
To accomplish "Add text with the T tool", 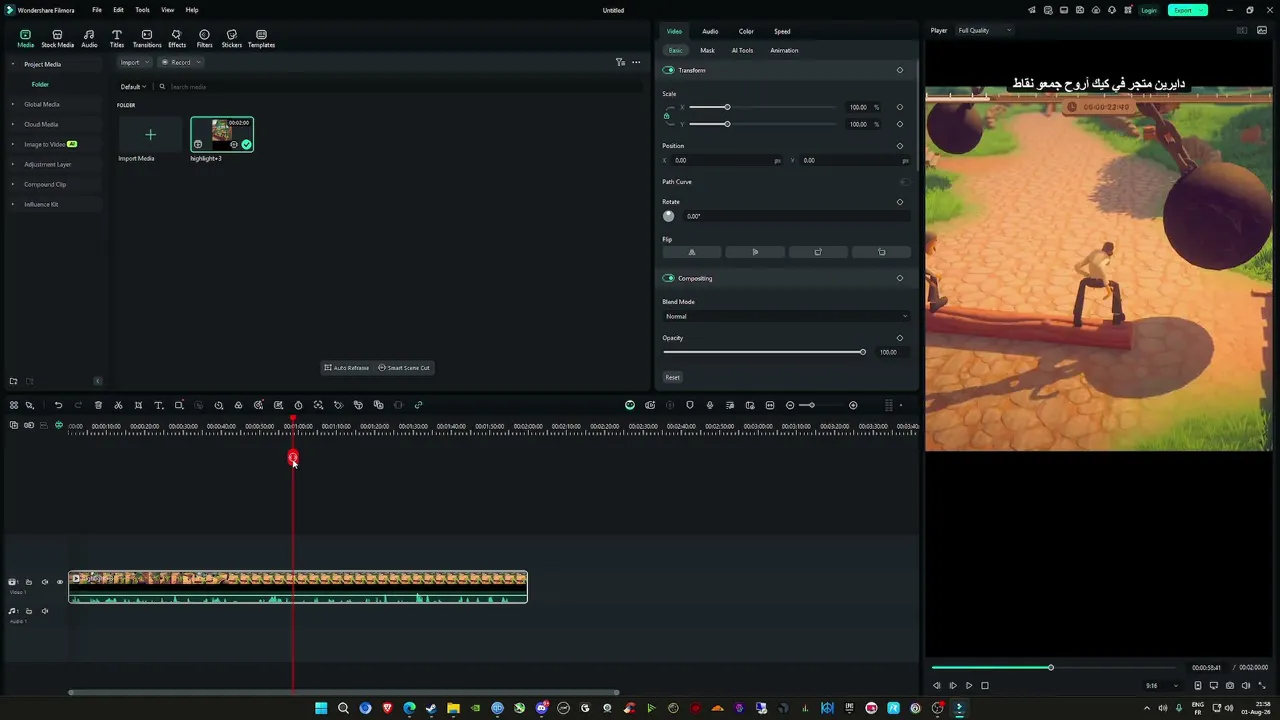I will click(158, 405).
